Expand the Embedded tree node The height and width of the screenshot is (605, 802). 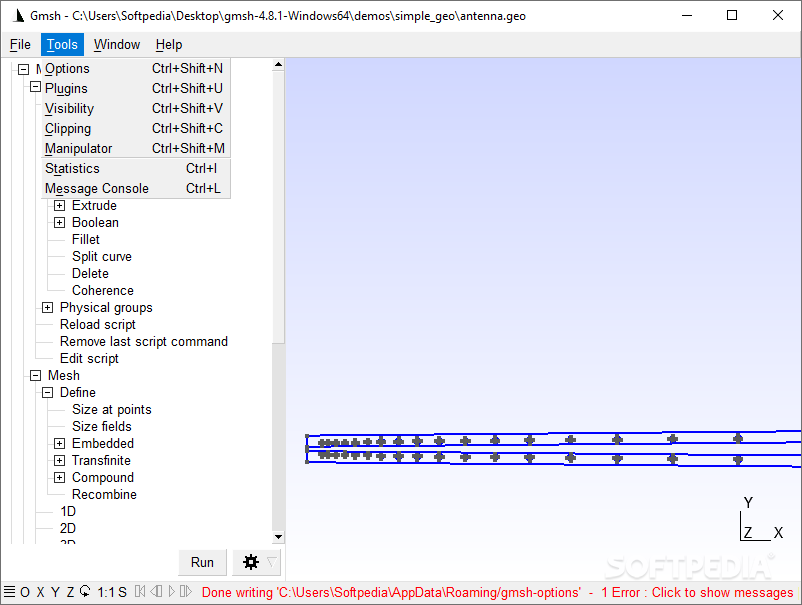pos(59,443)
